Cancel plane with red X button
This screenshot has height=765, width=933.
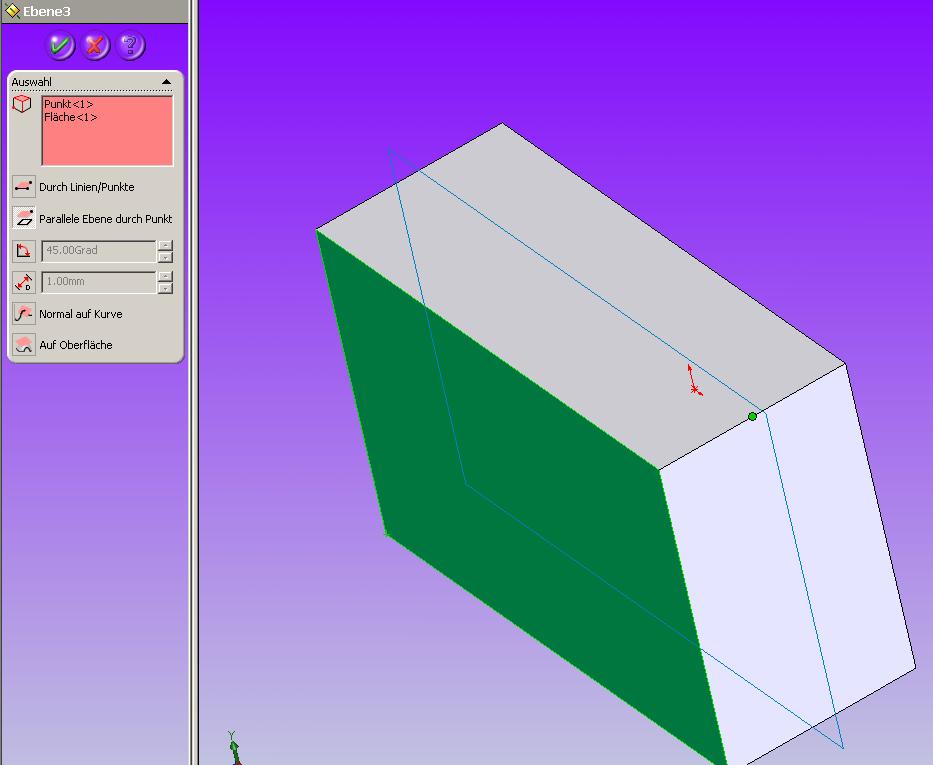tap(95, 46)
